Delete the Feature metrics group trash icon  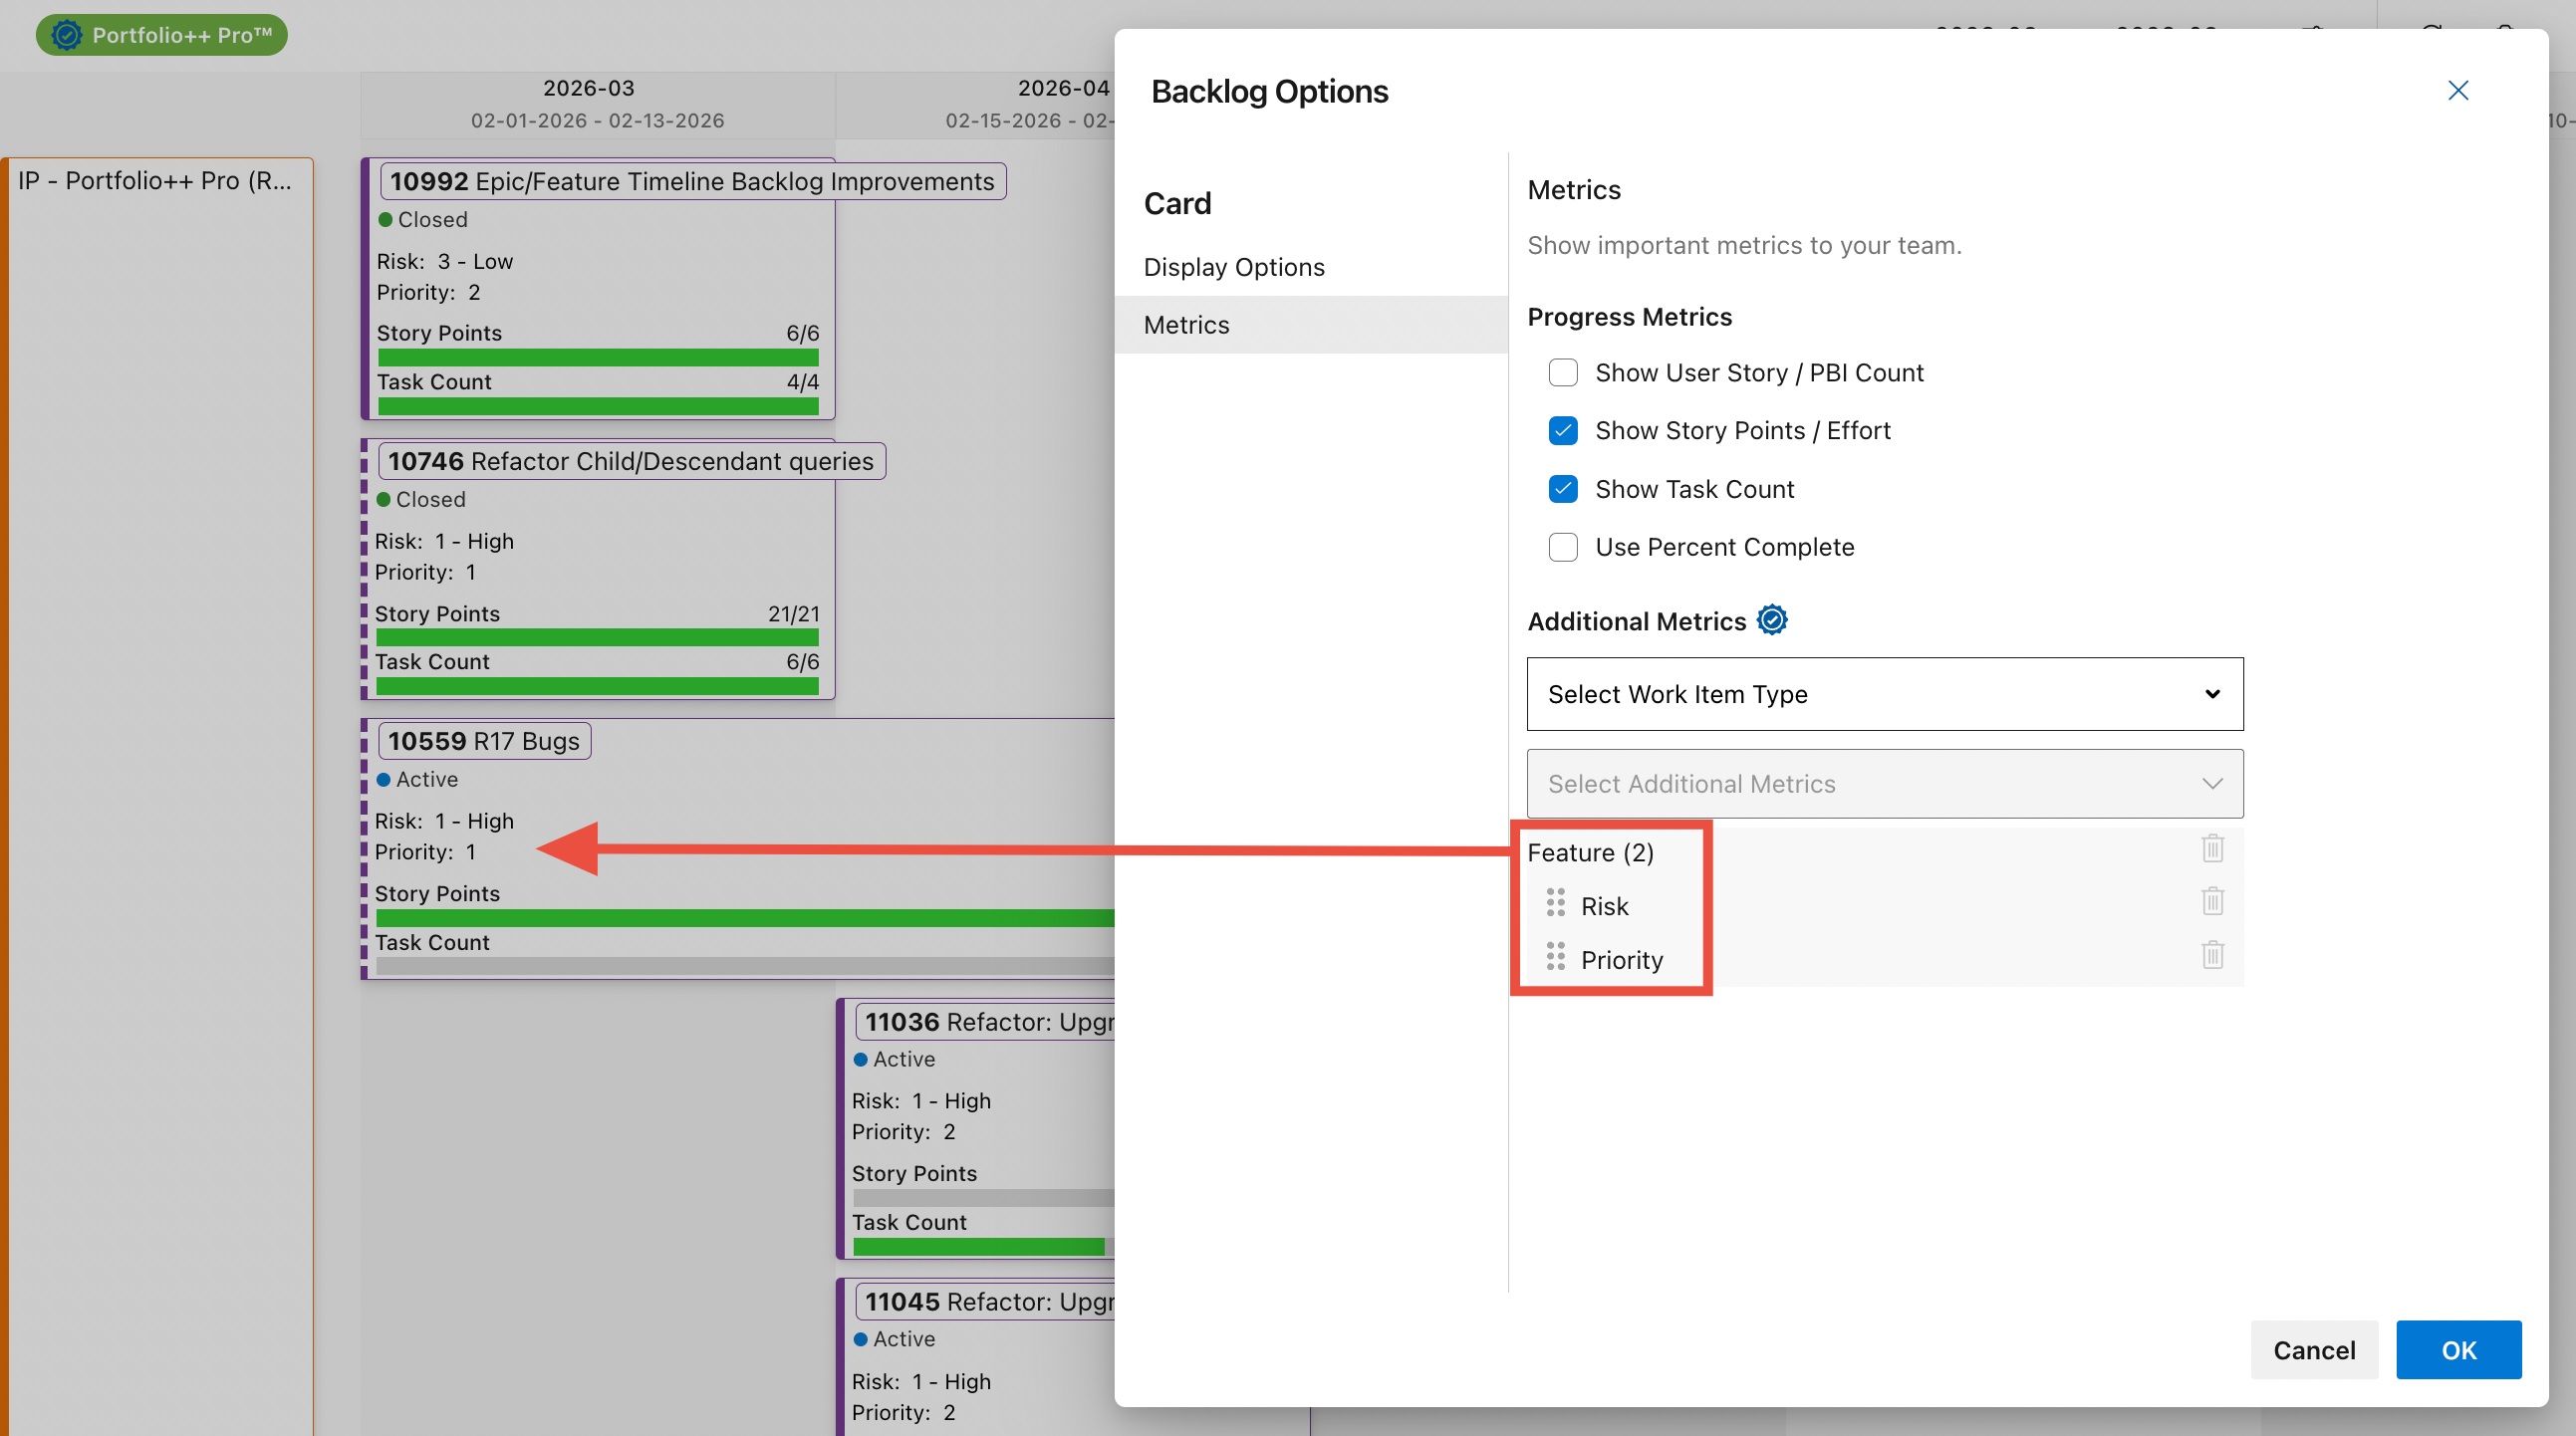point(2212,849)
